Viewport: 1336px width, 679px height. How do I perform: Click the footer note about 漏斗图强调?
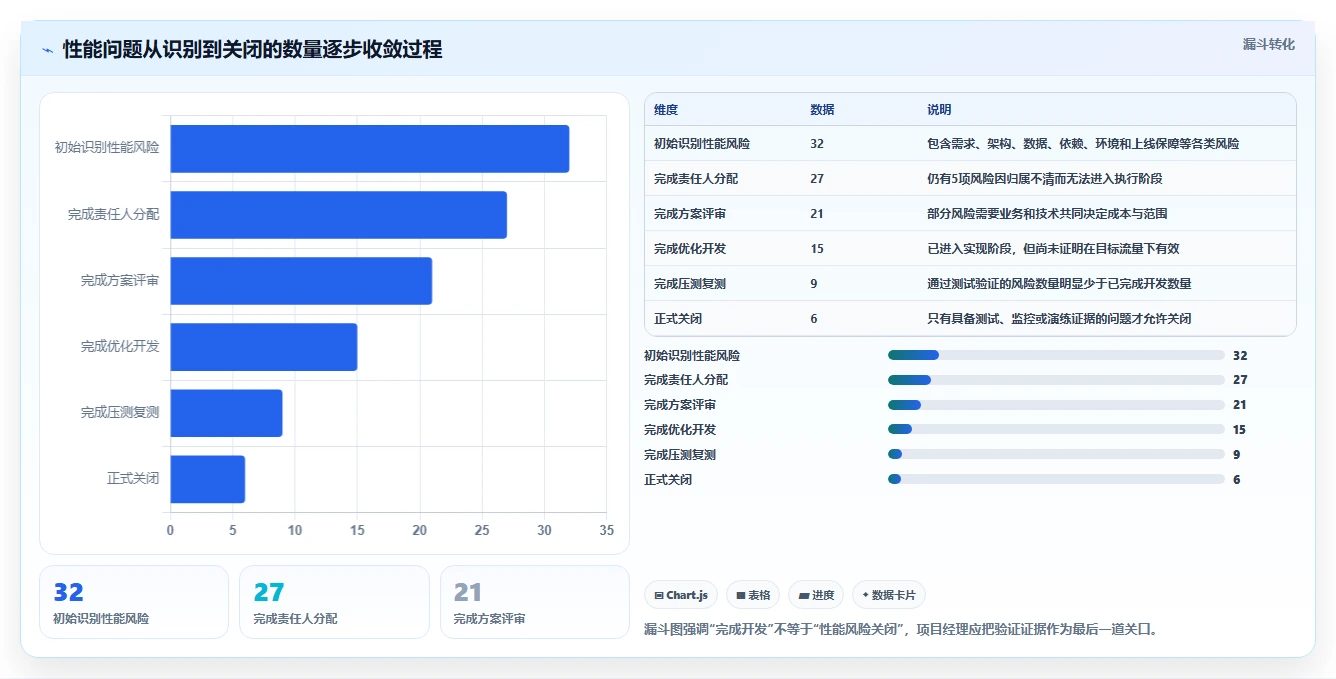pos(900,630)
